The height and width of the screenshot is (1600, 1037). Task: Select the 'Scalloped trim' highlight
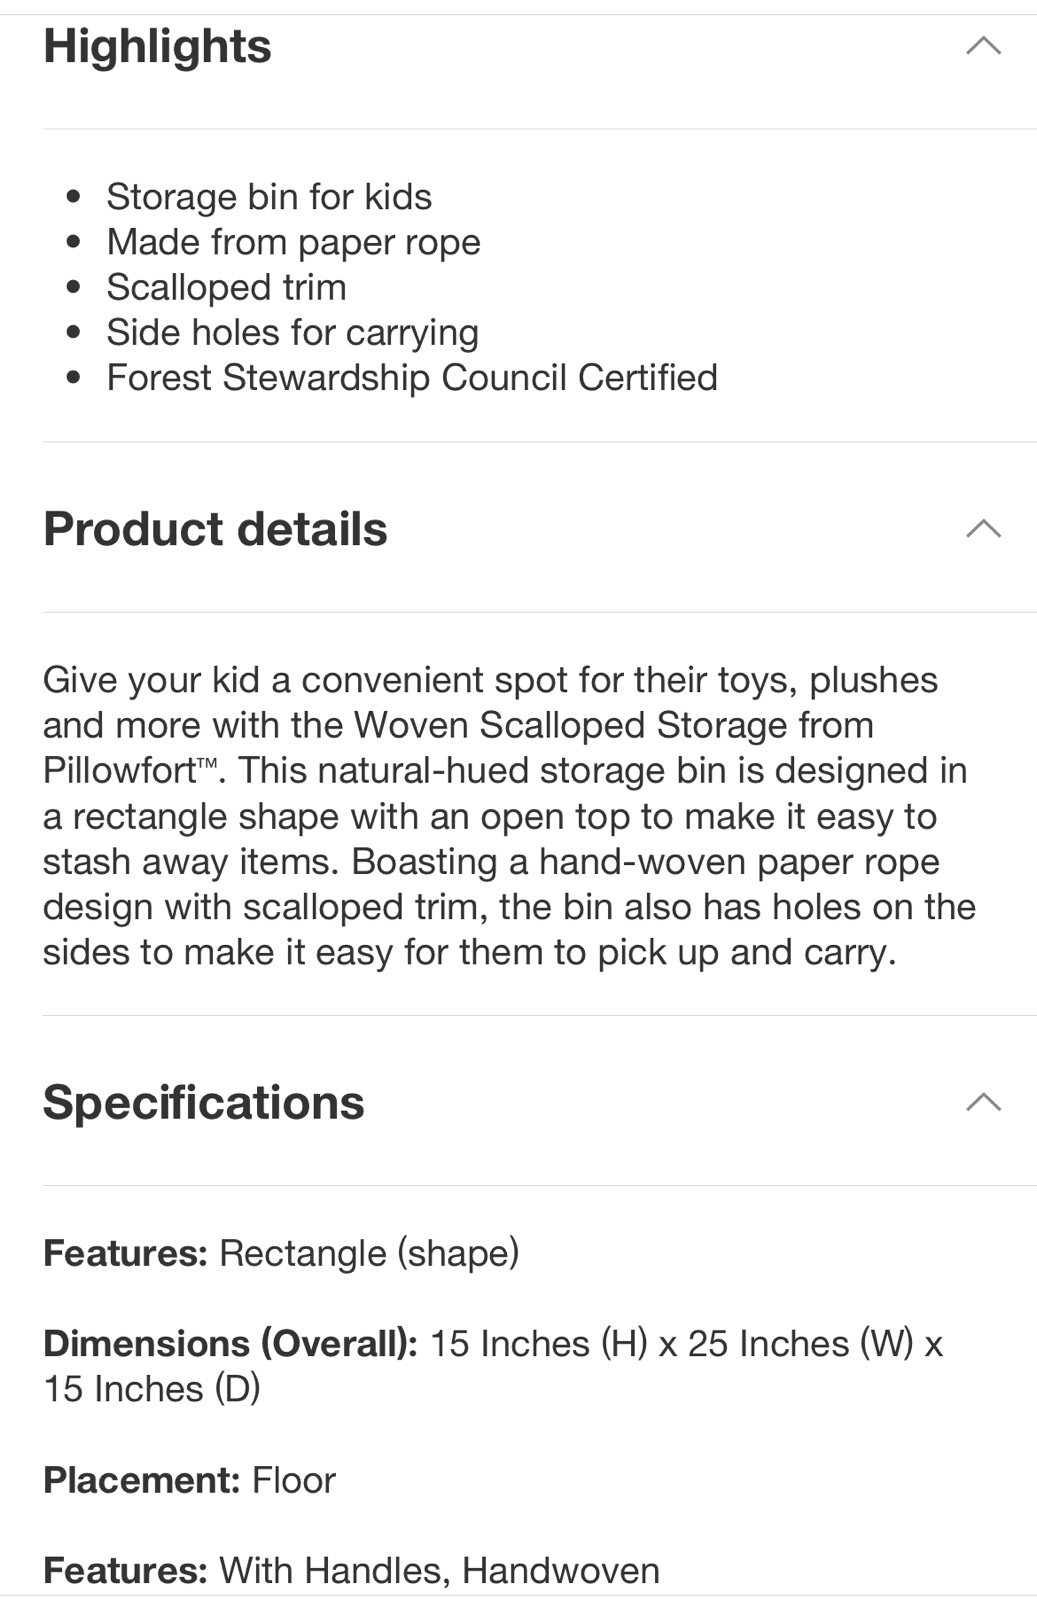click(x=226, y=287)
